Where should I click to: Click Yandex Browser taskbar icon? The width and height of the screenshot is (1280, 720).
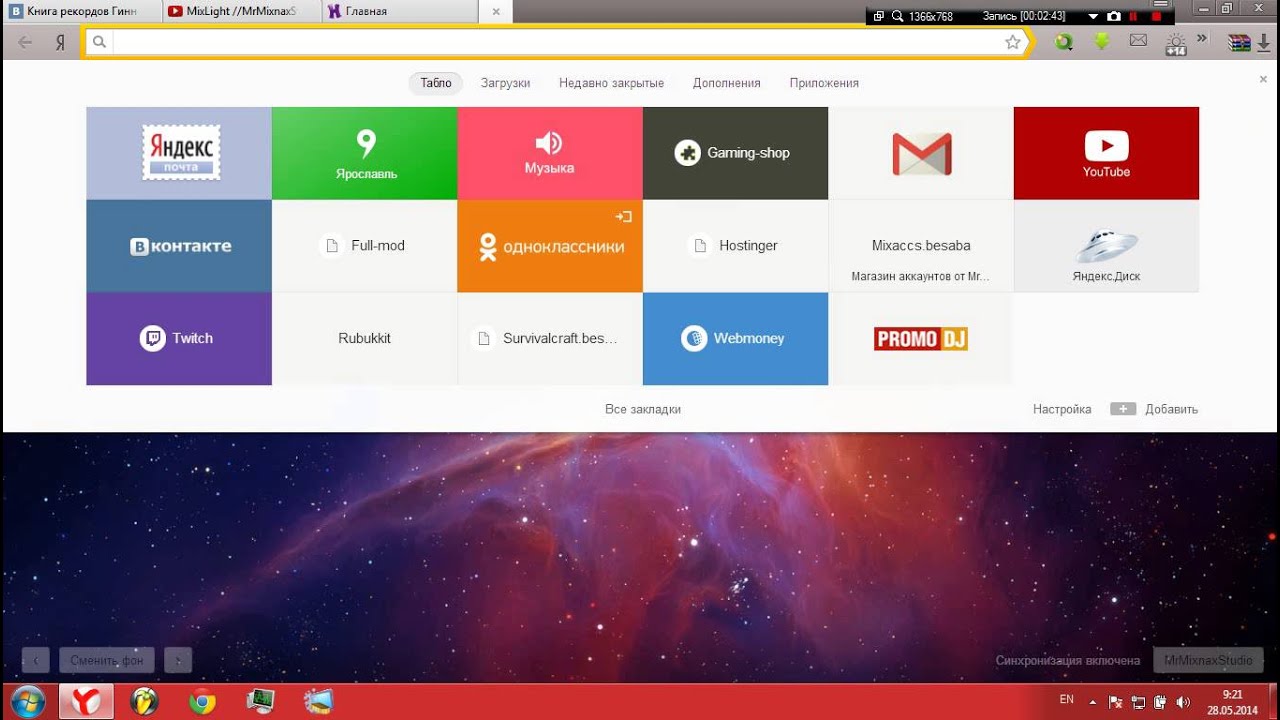(86, 701)
